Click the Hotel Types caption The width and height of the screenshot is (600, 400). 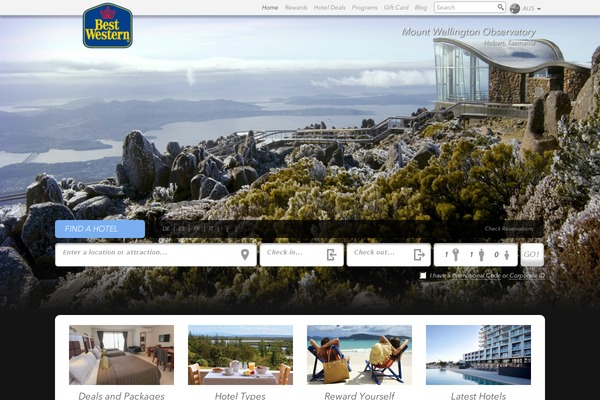point(240,395)
